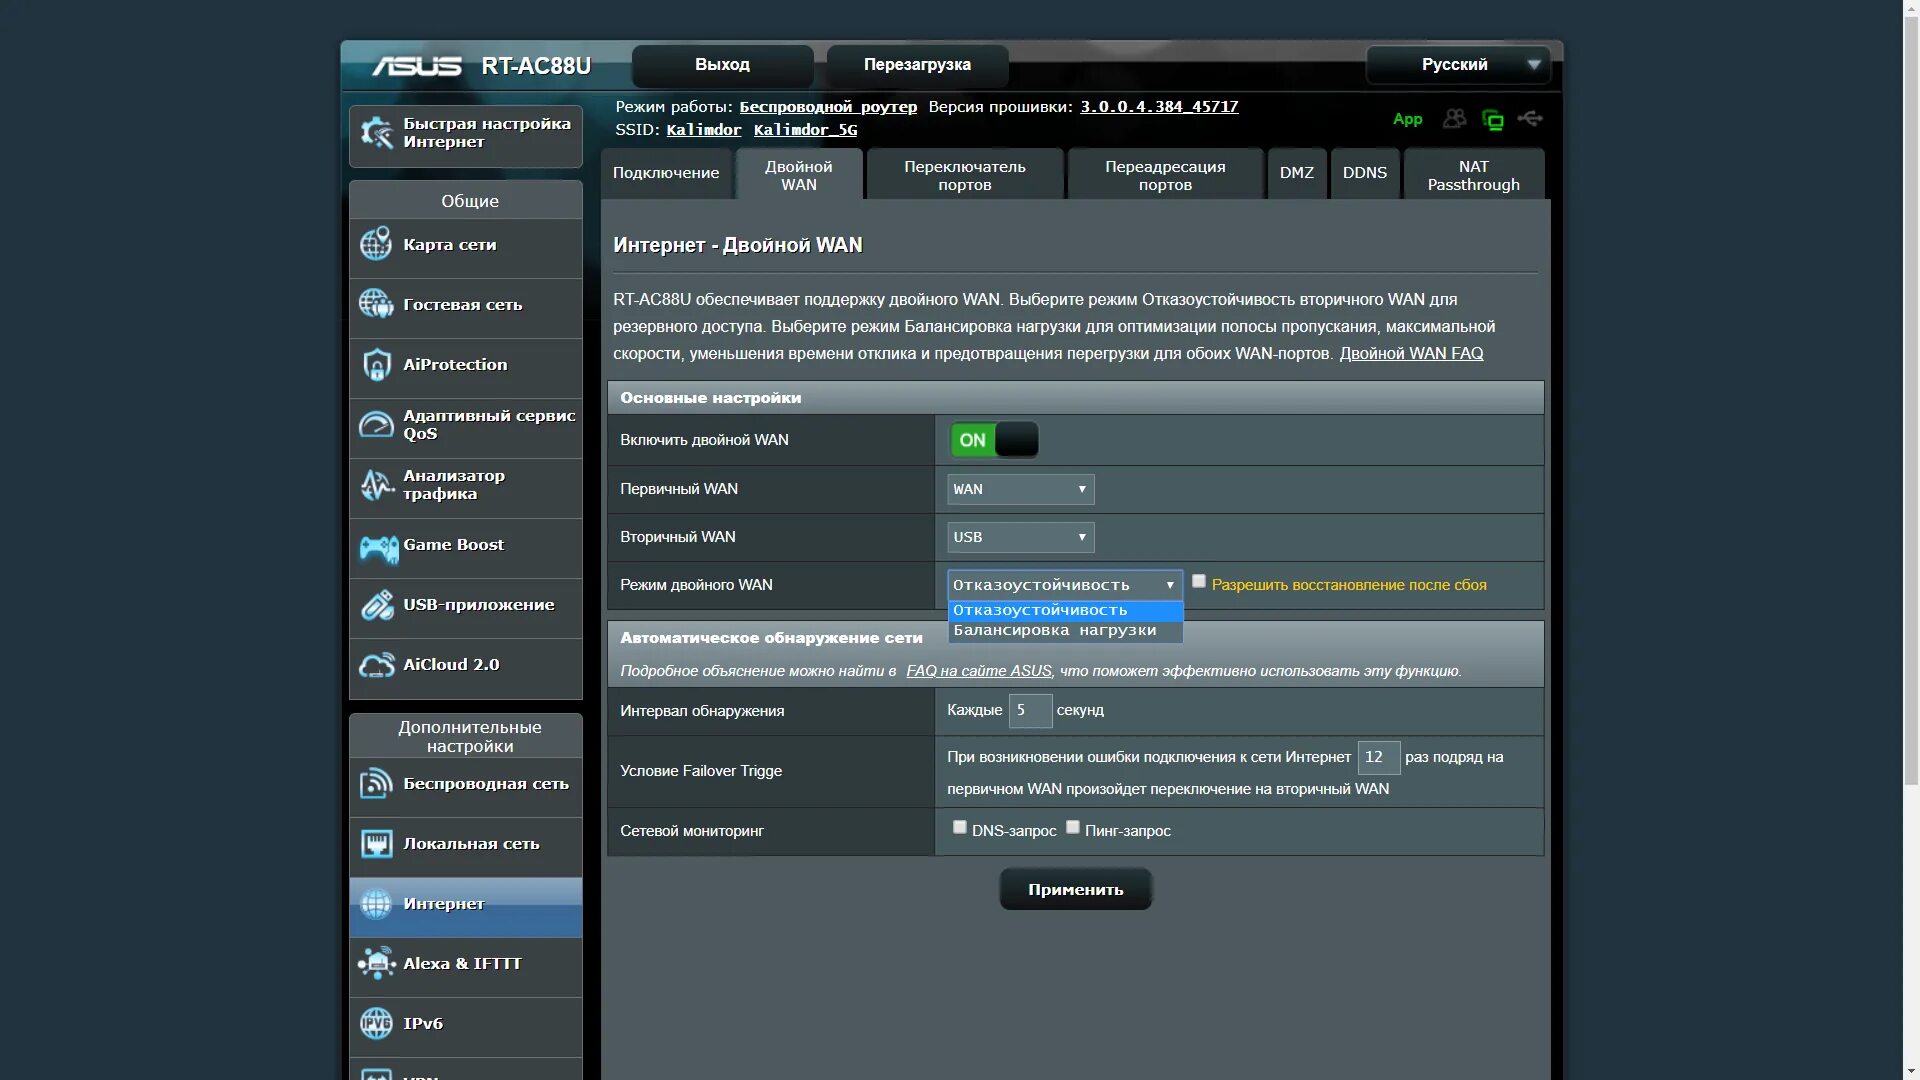Open the FAQ на сайте ASUS link
Viewport: 1920px width, 1080px height.
979,671
